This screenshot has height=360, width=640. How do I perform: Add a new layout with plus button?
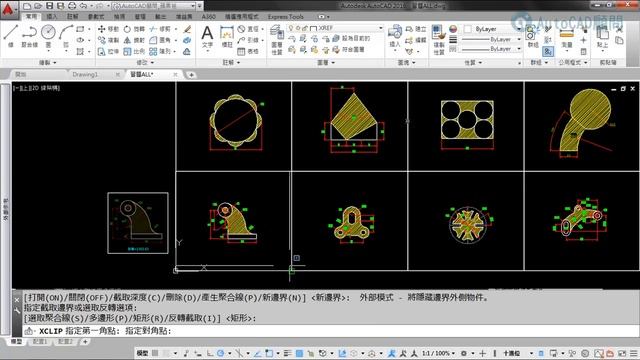click(x=85, y=342)
